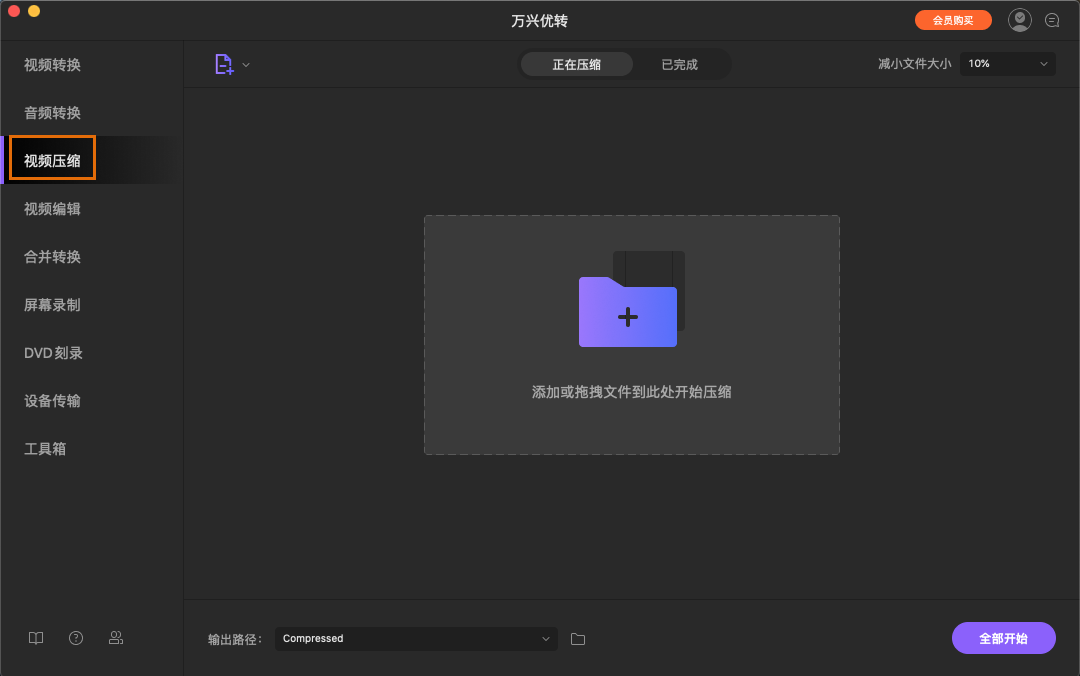Select 音频转换 in the sidebar
The width and height of the screenshot is (1080, 676).
pyautogui.click(x=51, y=112)
